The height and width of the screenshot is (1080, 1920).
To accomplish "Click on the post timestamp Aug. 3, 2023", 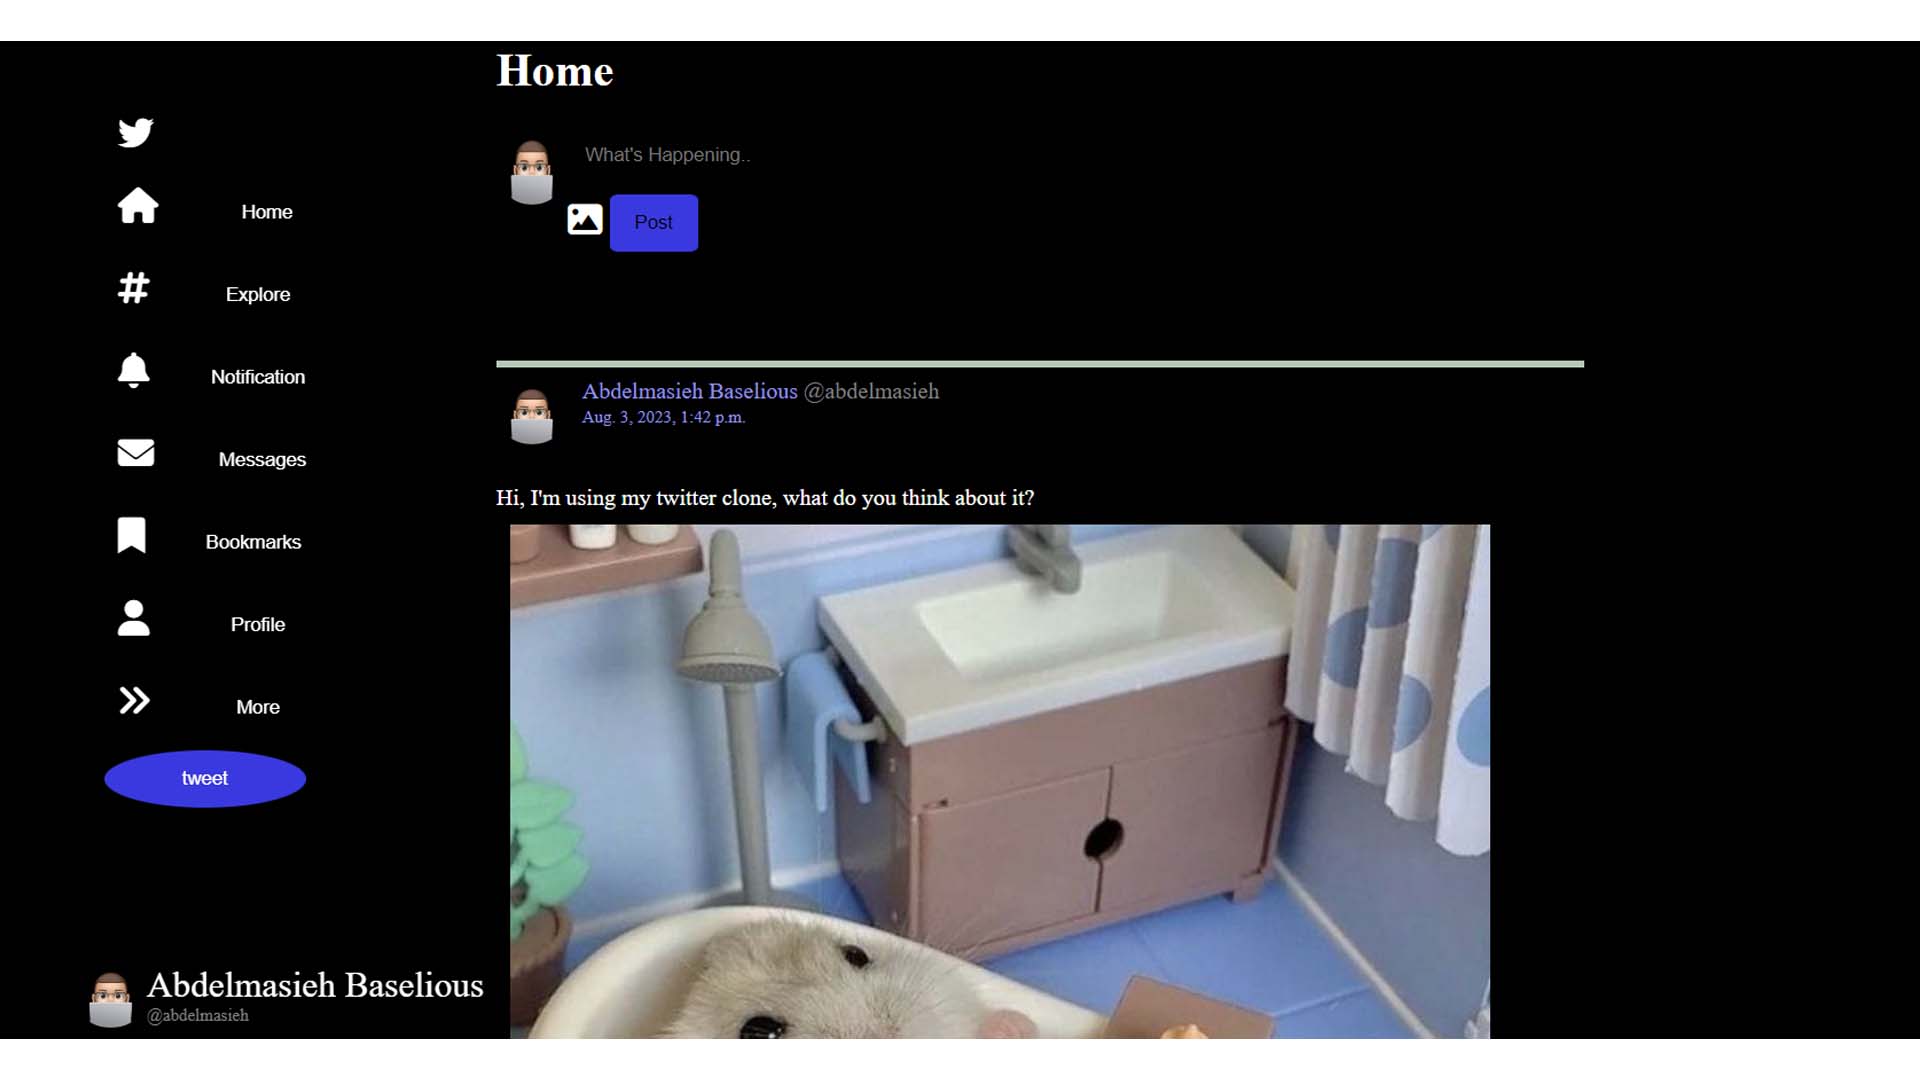I will 663,417.
